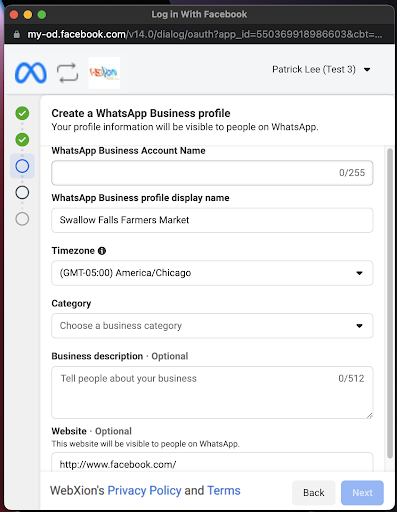
Task: Open the Terms link
Action: tap(224, 491)
